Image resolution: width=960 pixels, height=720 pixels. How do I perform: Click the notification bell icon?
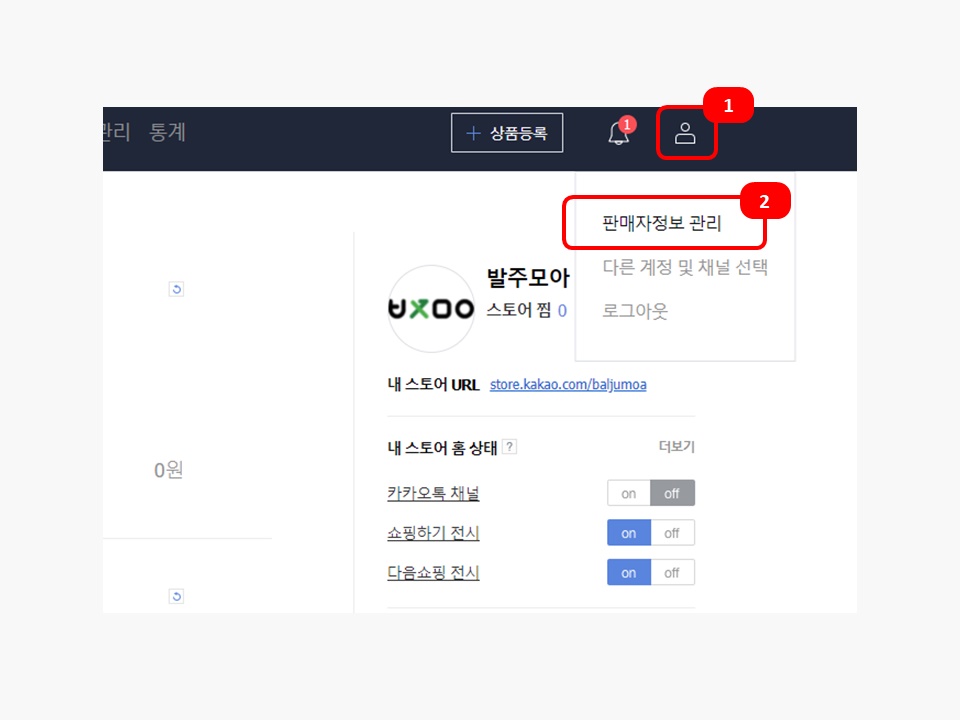pos(619,133)
